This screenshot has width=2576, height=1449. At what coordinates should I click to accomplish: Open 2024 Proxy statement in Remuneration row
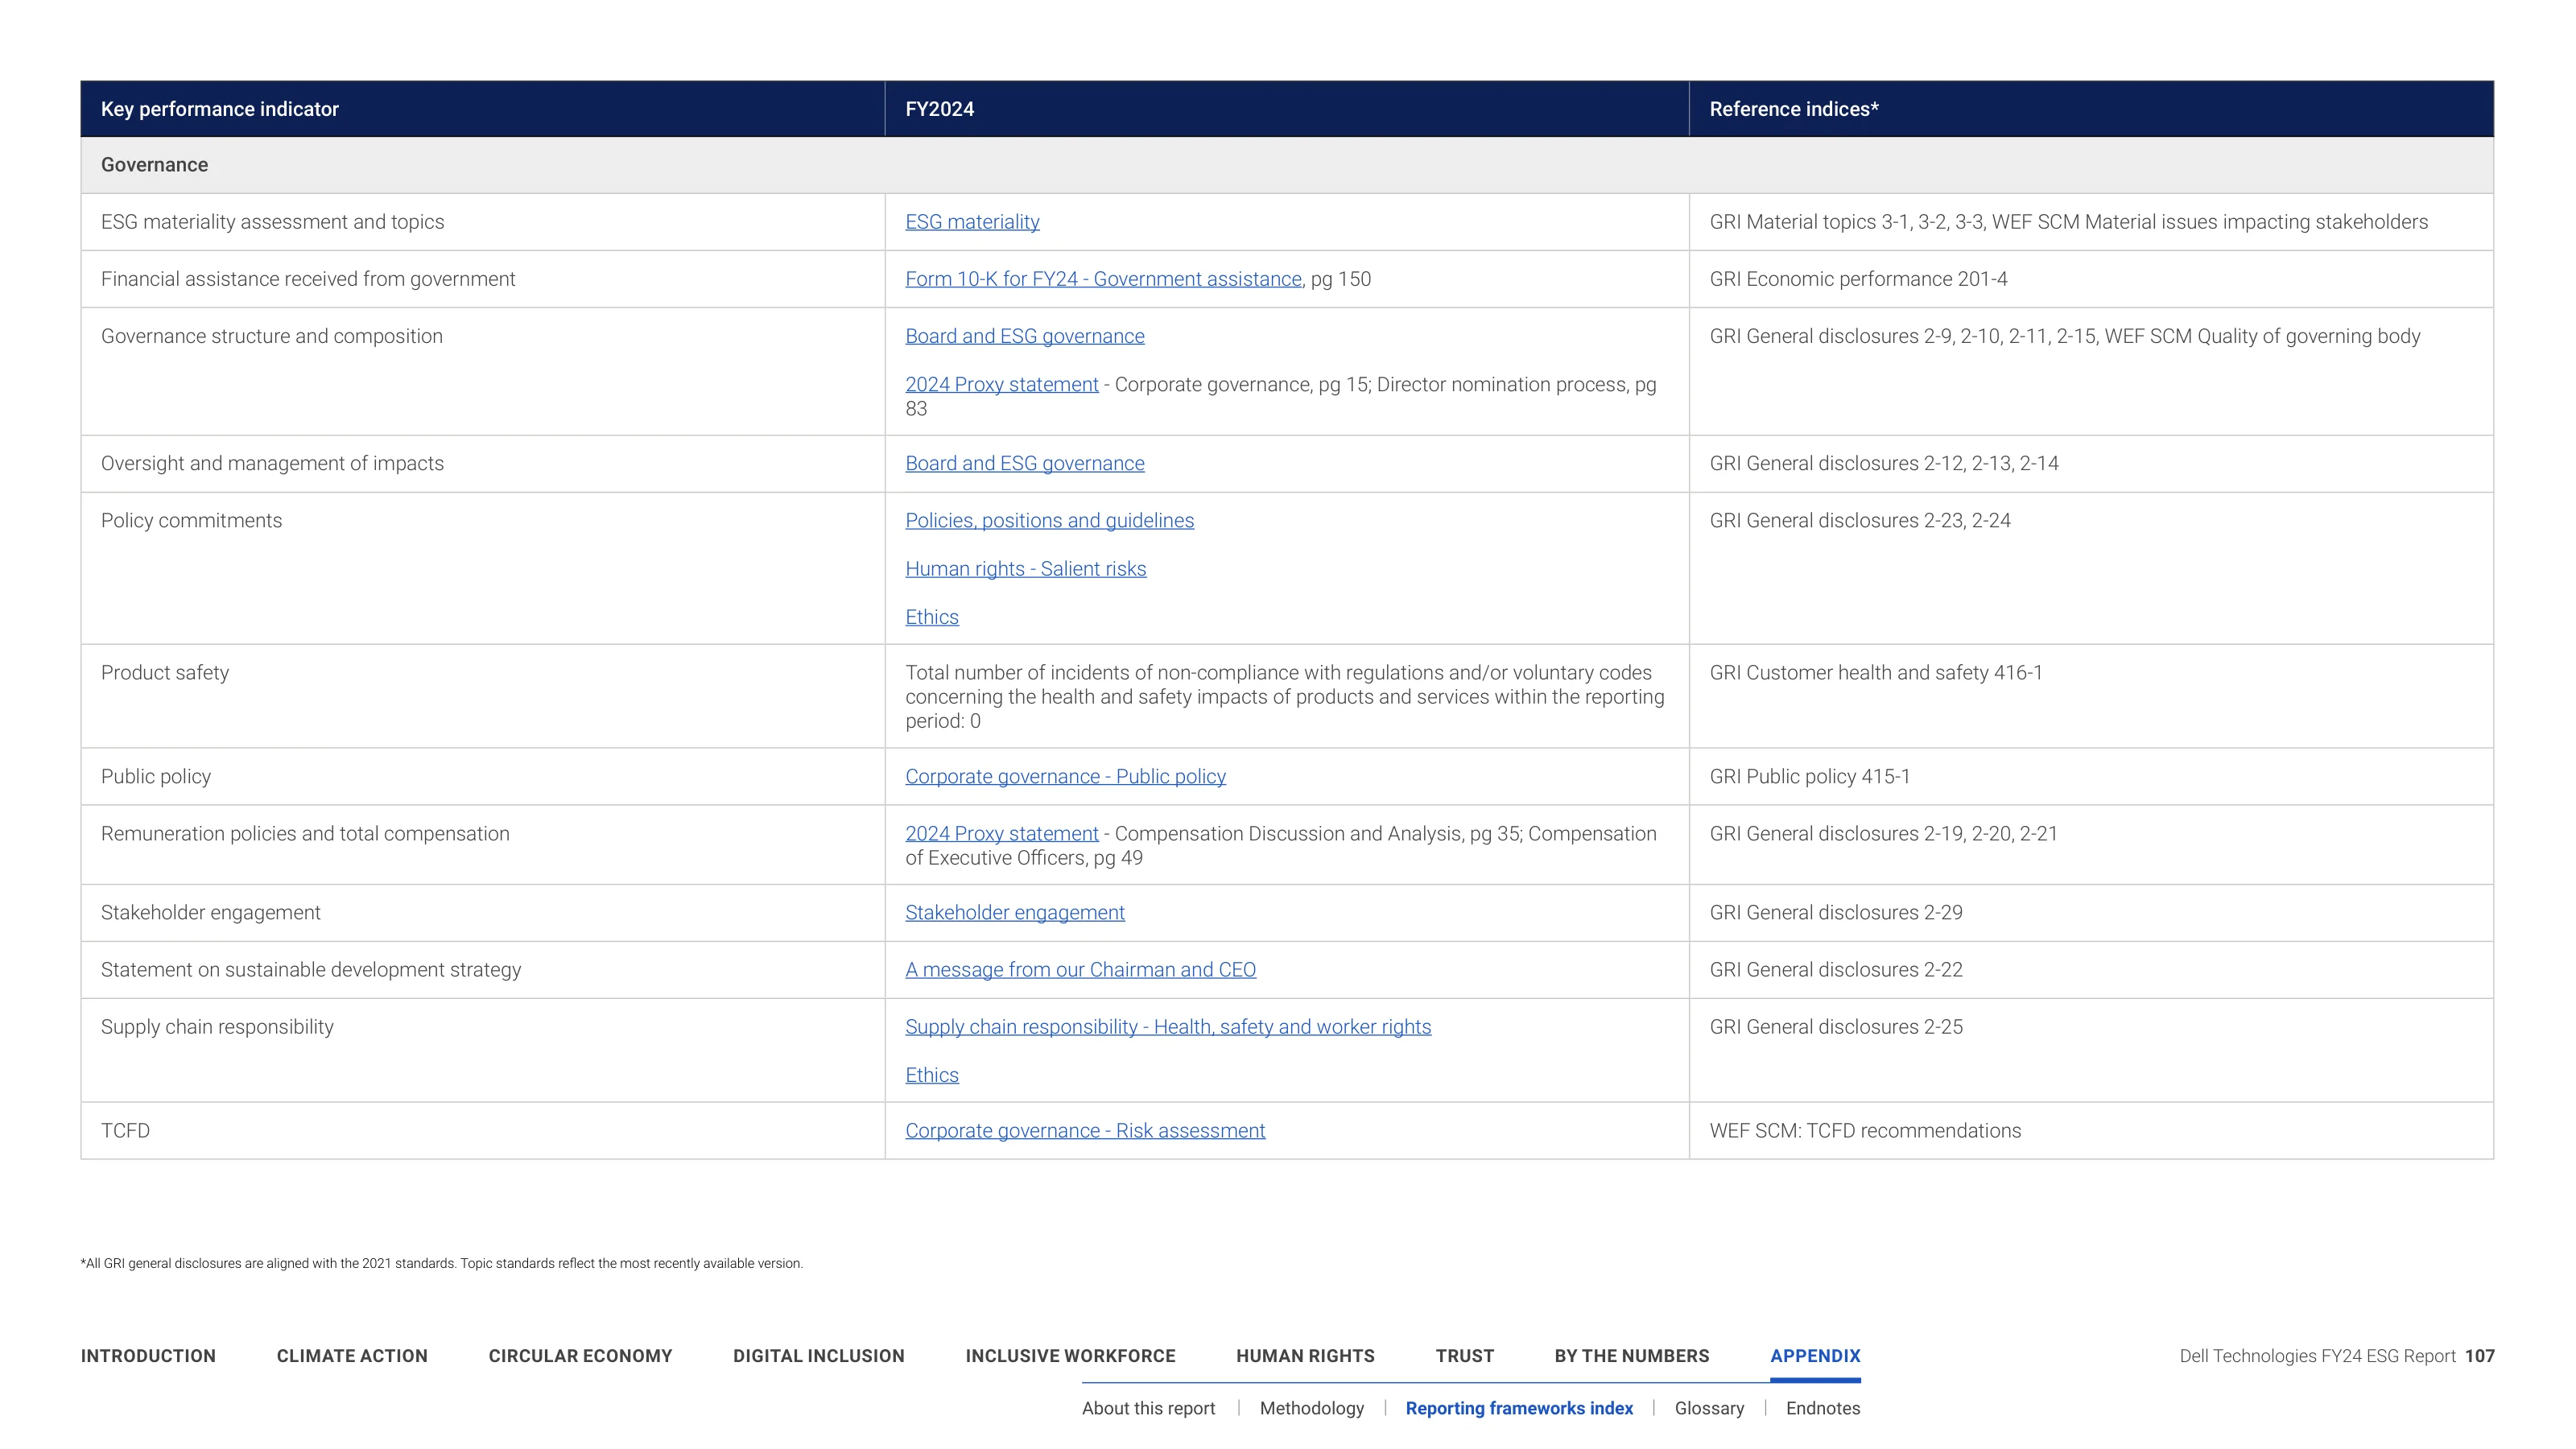pos(1001,833)
